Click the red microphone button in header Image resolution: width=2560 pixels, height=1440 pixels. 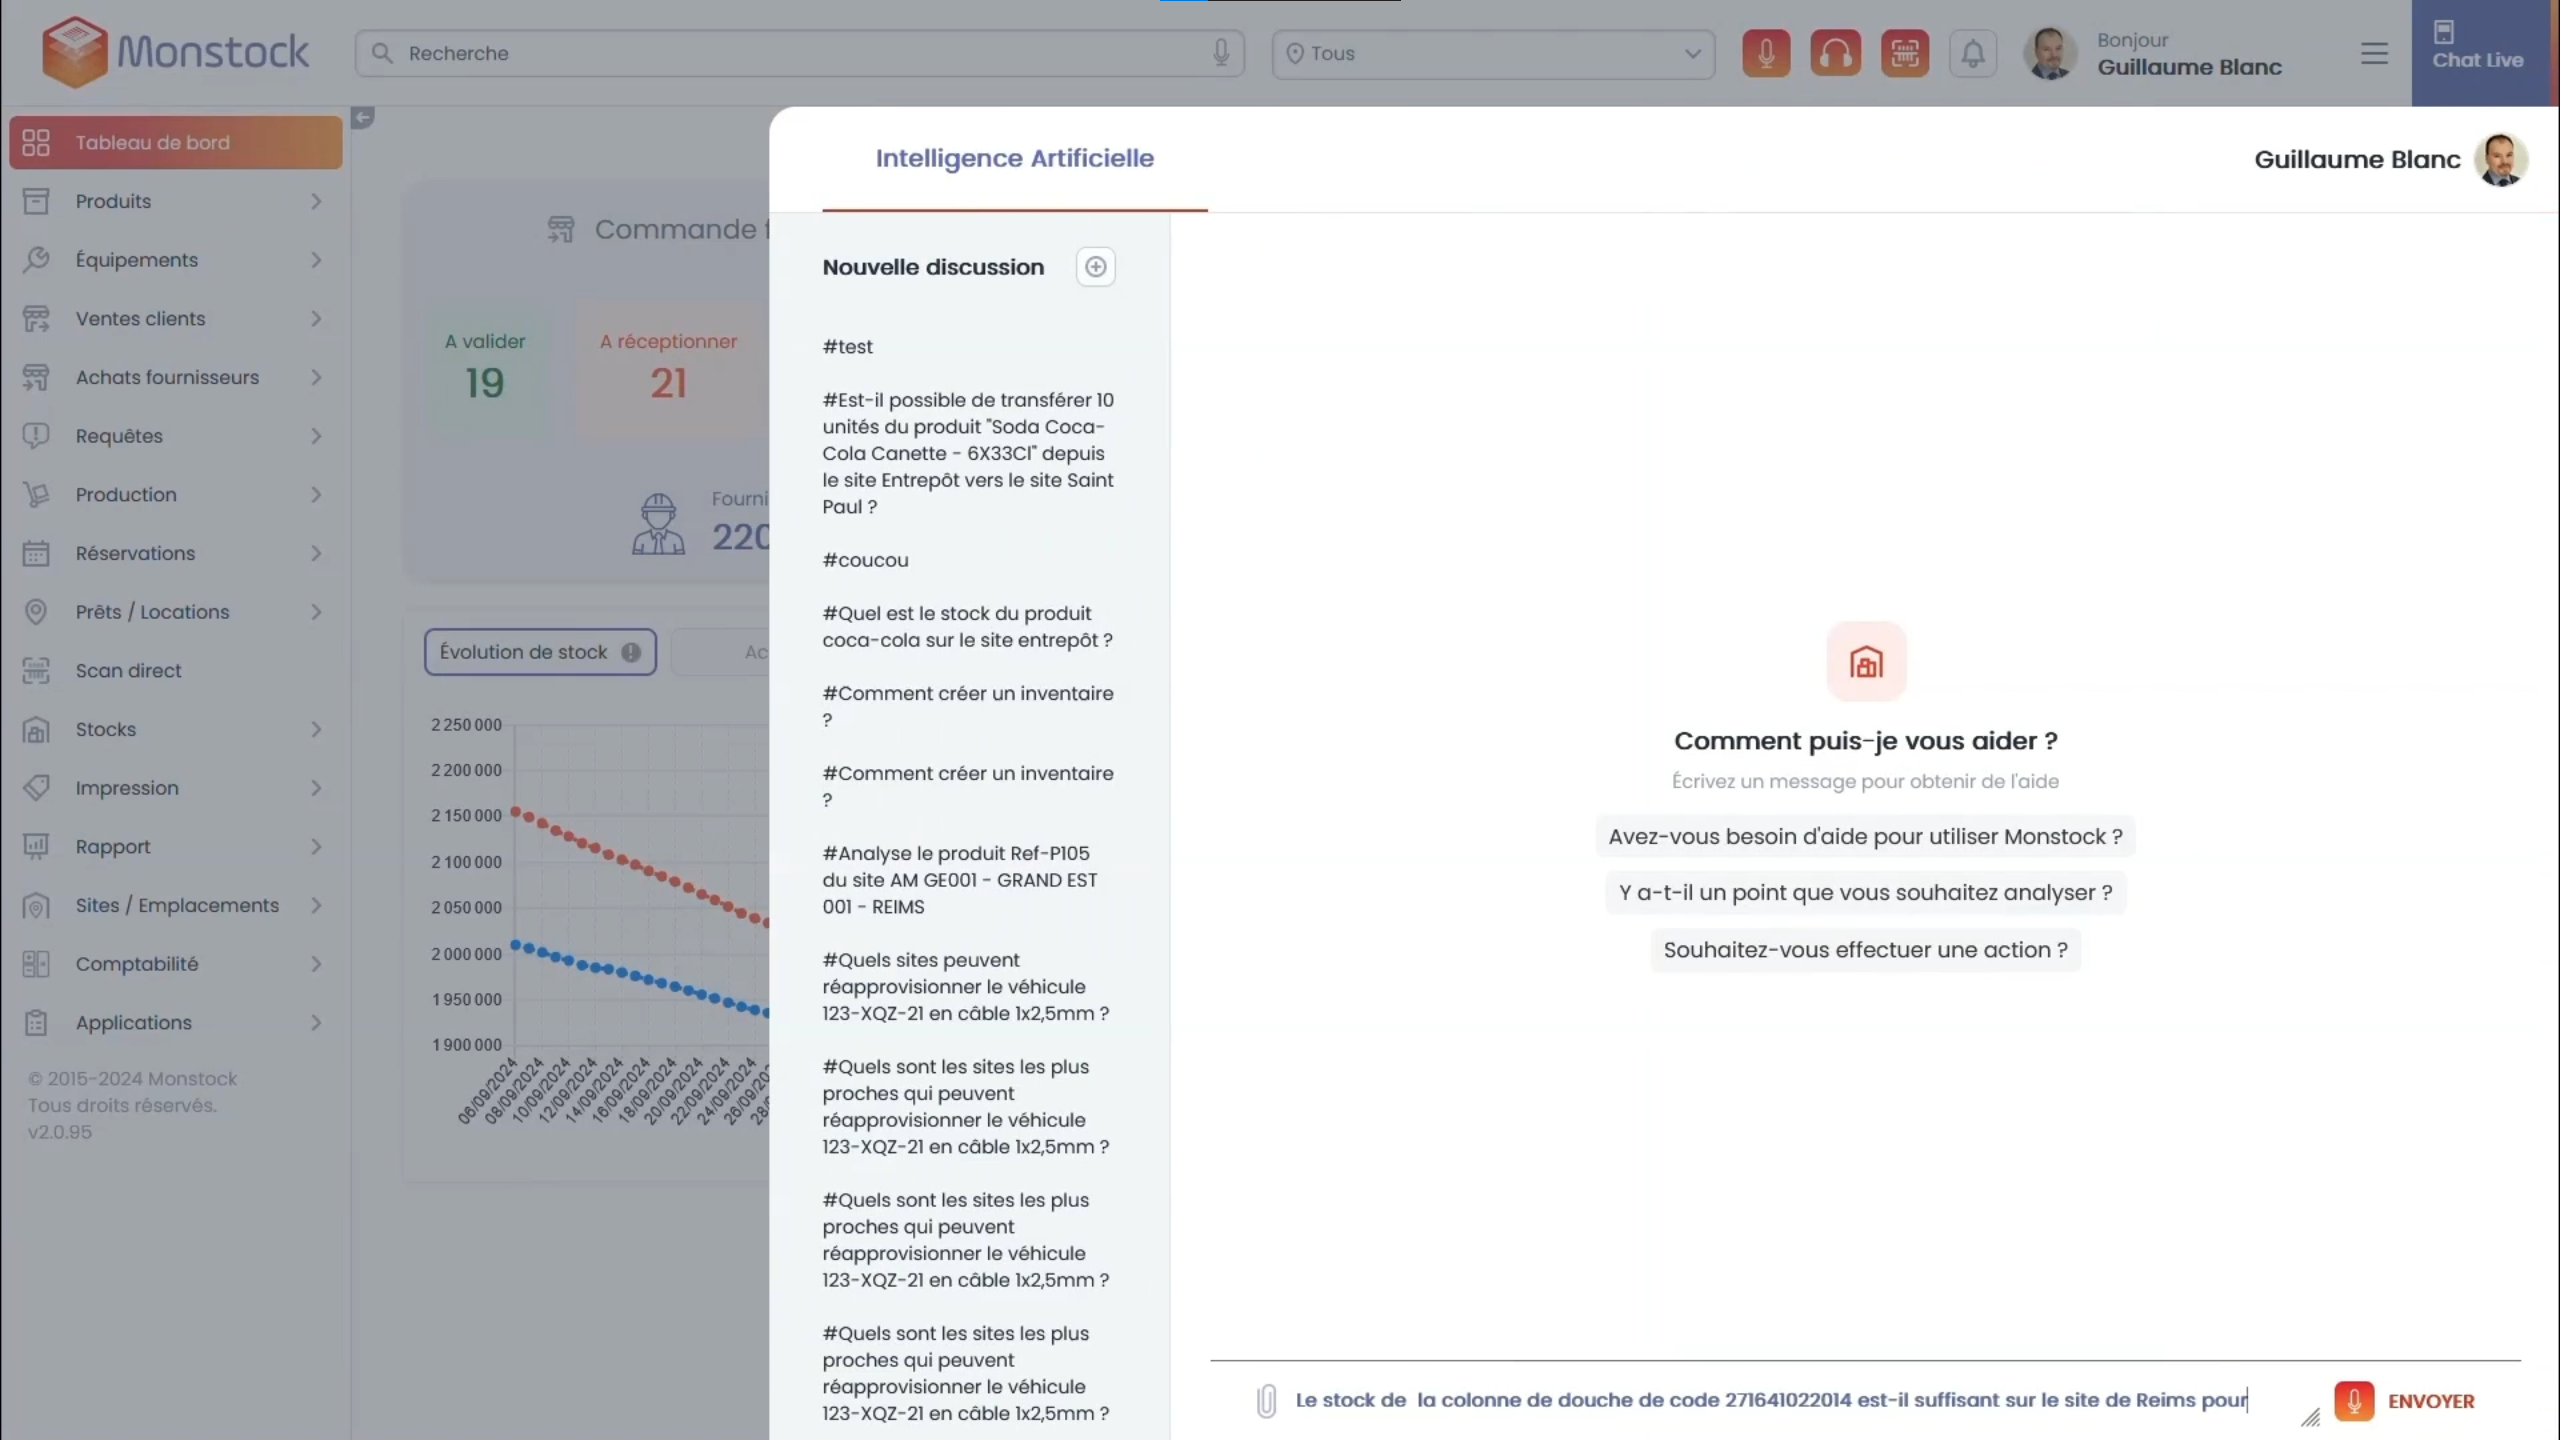coord(1766,53)
